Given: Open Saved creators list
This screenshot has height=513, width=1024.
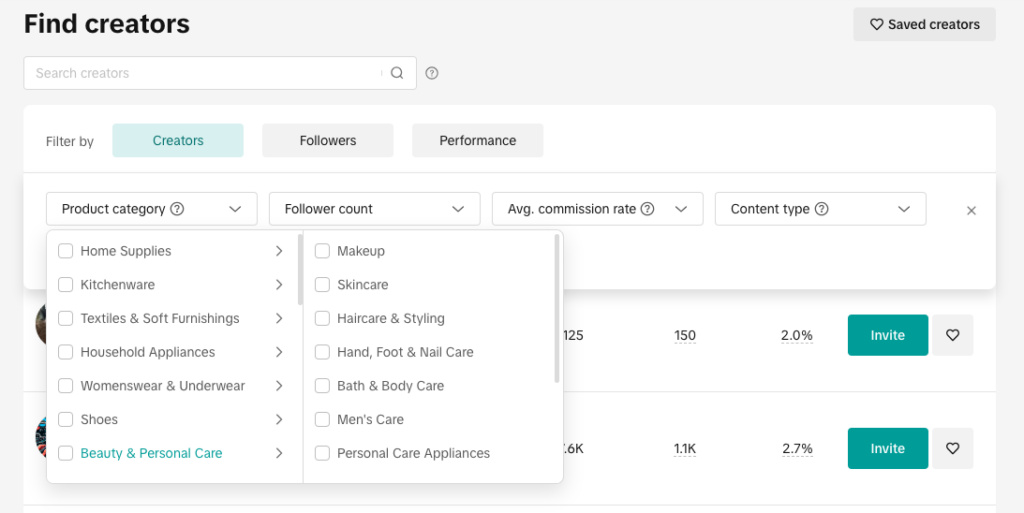Looking at the screenshot, I should [x=924, y=24].
